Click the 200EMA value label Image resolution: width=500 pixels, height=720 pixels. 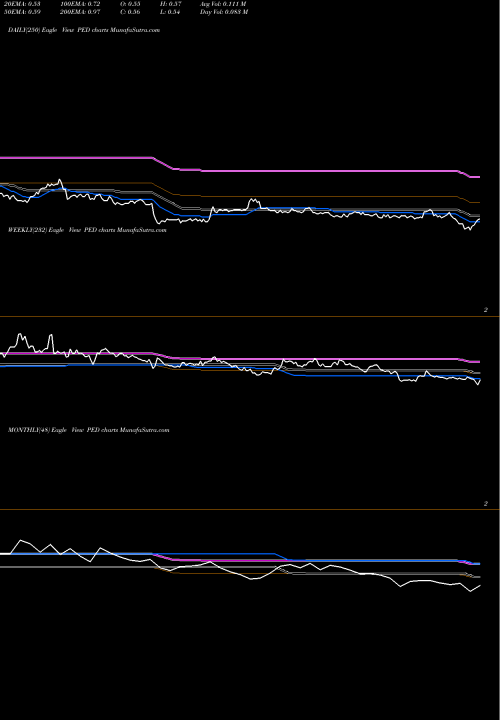coord(79,12)
